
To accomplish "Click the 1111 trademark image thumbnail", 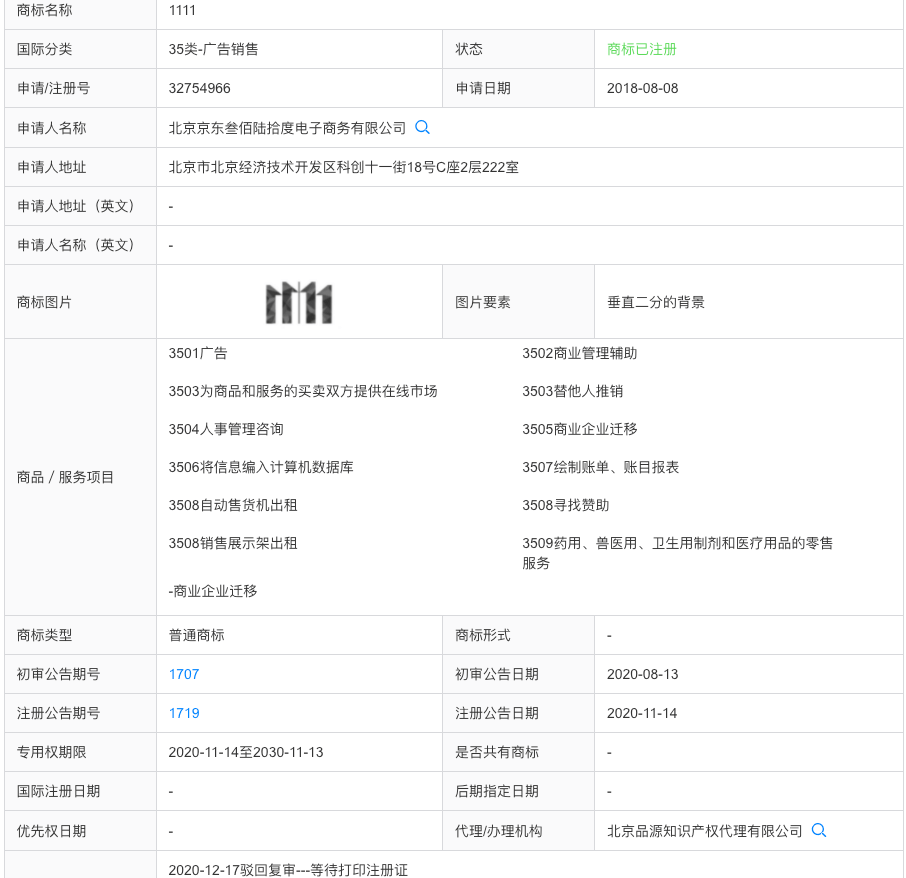I will [298, 300].
